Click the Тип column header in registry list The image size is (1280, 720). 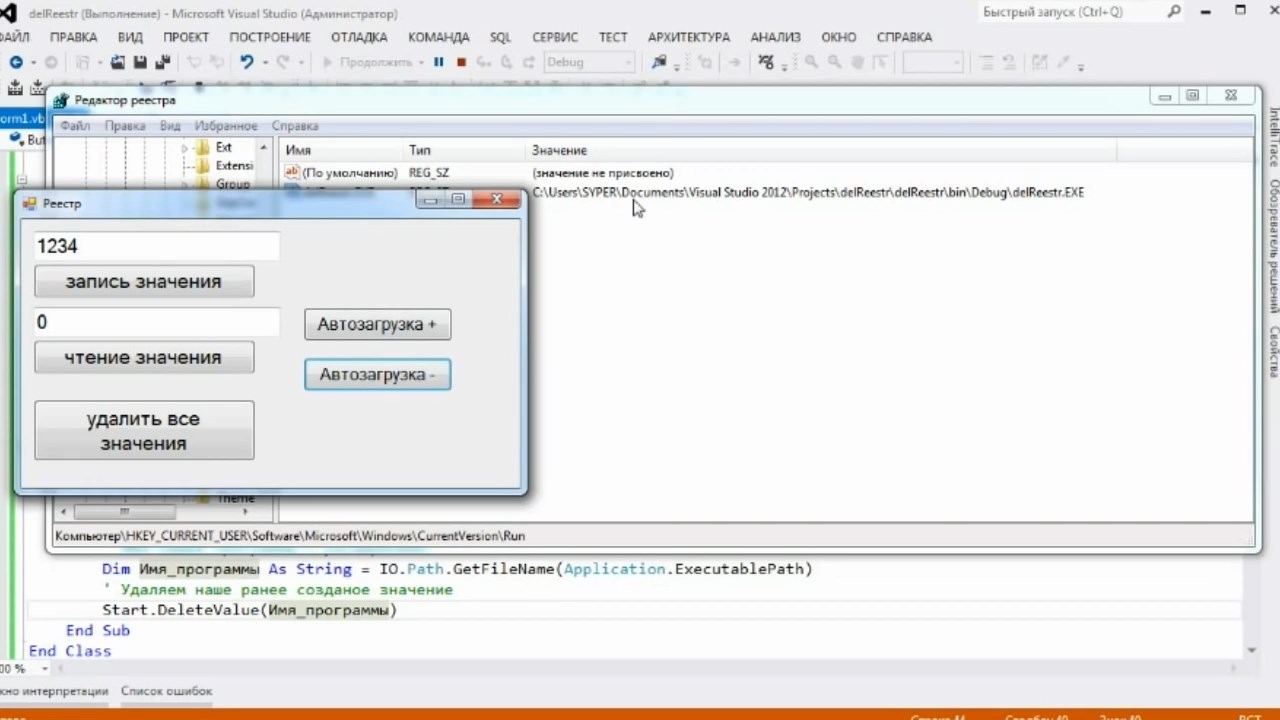pyautogui.click(x=464, y=150)
